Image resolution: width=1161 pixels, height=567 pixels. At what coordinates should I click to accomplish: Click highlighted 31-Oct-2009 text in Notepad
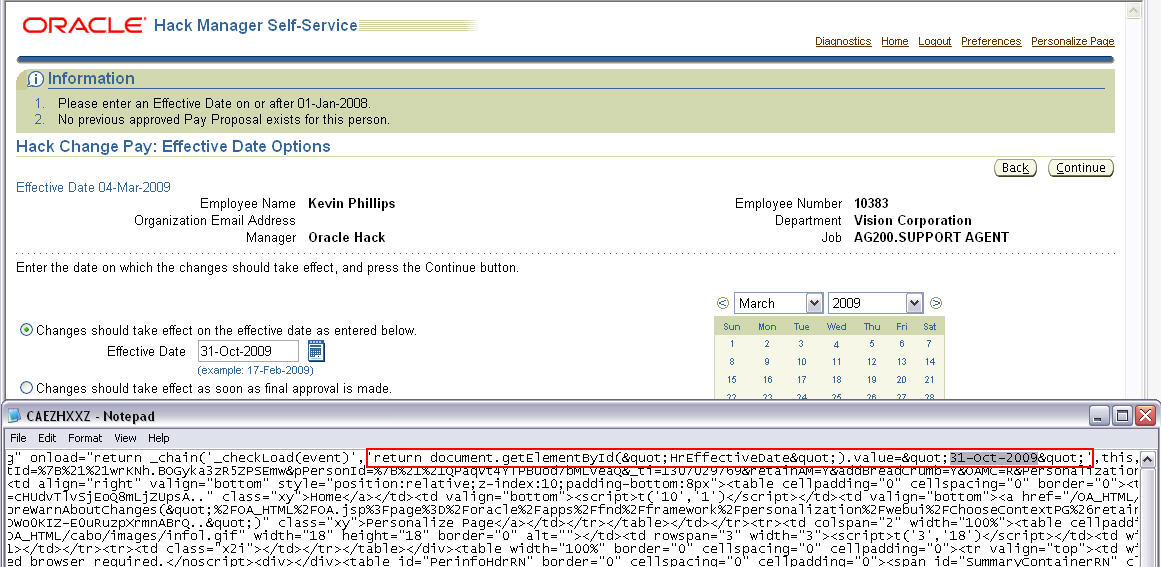994,457
